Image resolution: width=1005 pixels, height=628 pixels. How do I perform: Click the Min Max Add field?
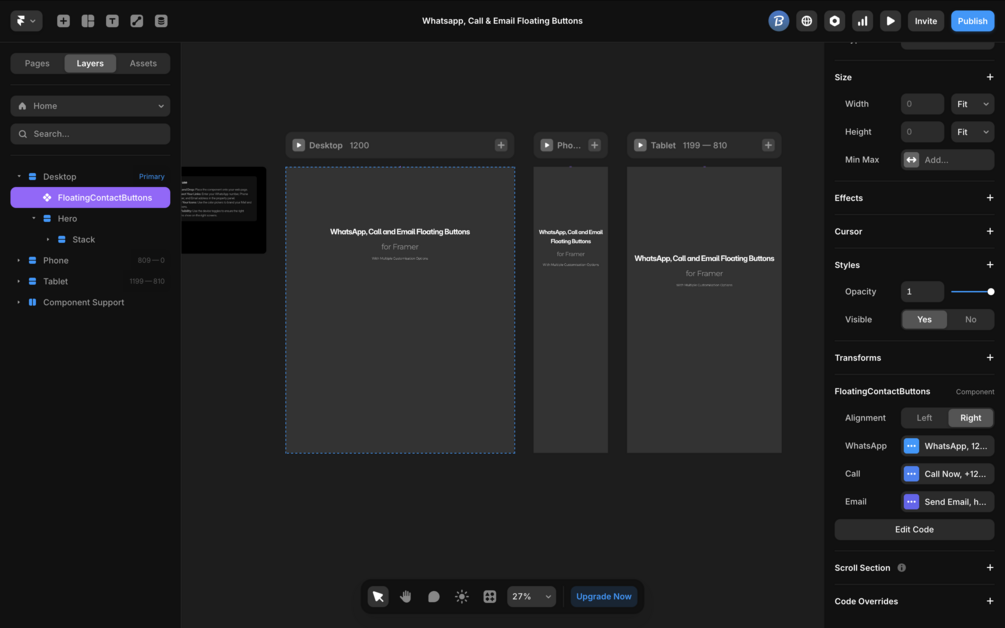click(948, 160)
